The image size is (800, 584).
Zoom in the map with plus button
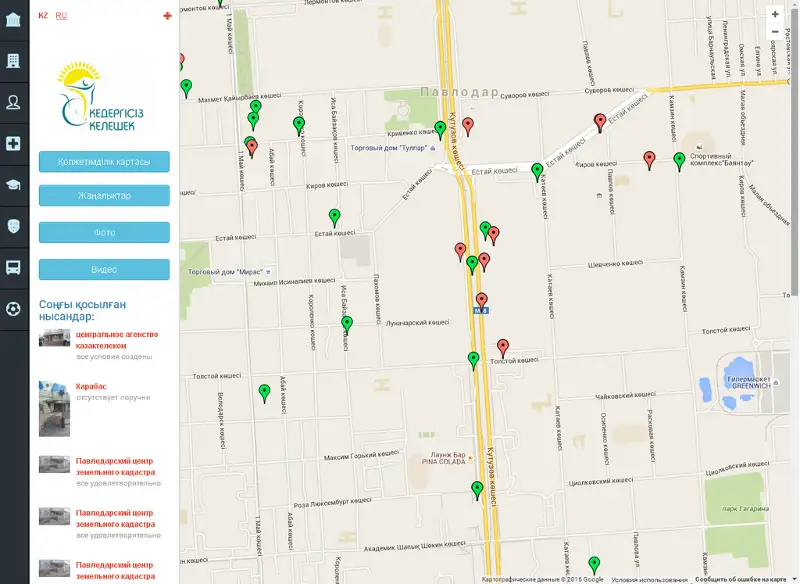pos(774,15)
